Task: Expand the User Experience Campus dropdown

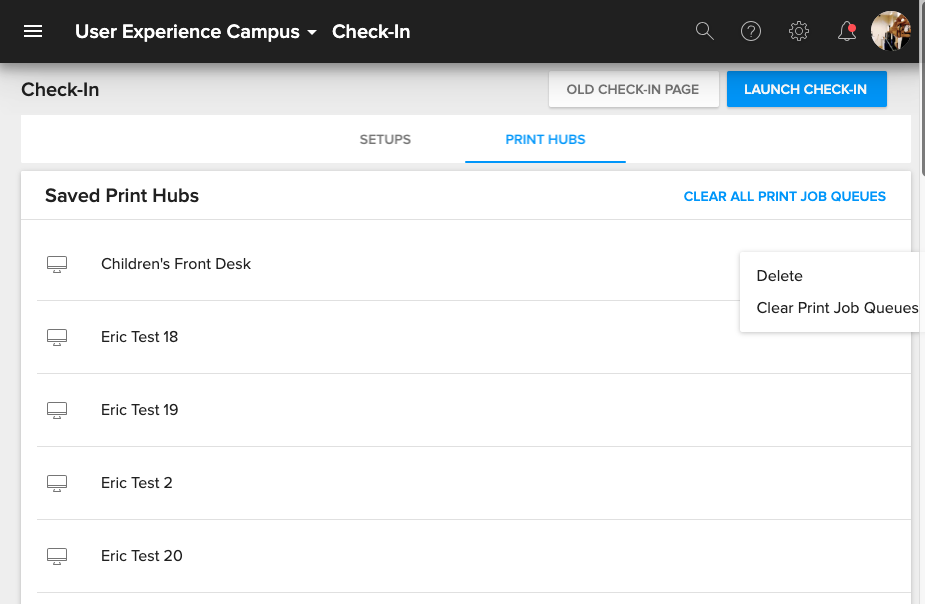Action: point(196,31)
